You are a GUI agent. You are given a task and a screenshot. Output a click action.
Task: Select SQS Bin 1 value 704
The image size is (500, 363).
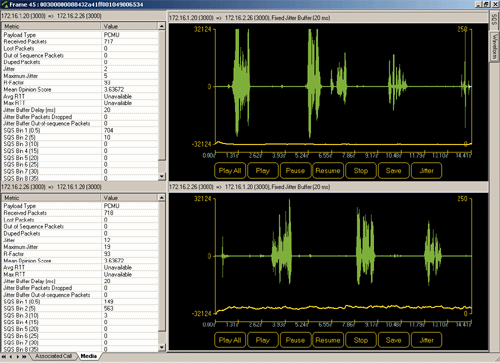[109, 130]
